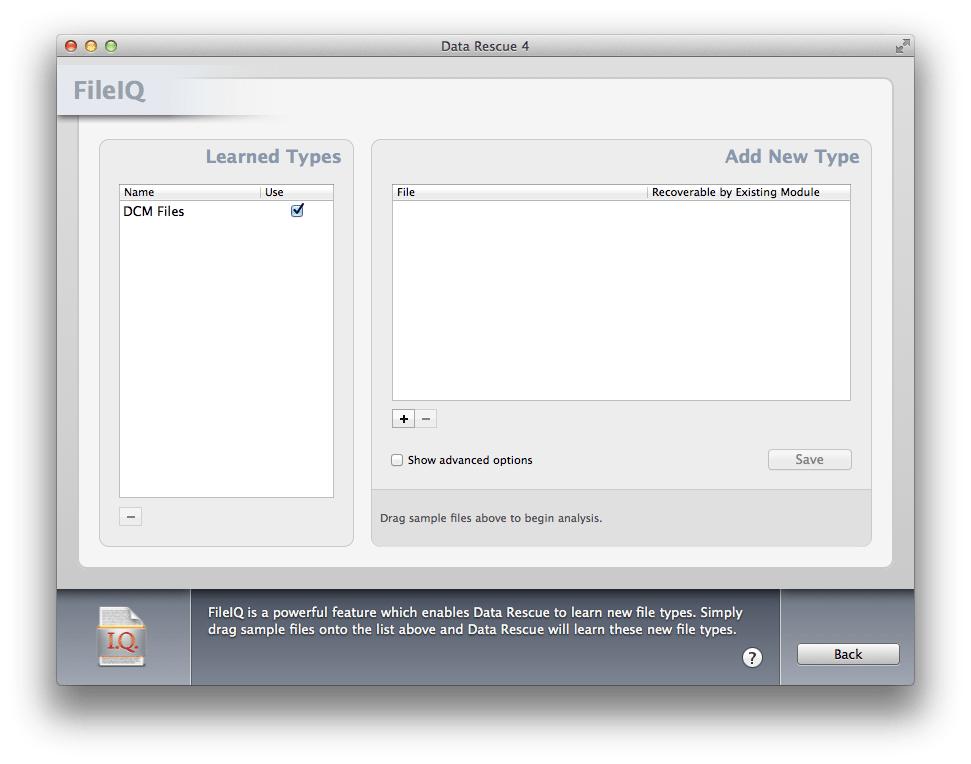Enable Show advanced options
The width and height of the screenshot is (971, 764).
(397, 460)
